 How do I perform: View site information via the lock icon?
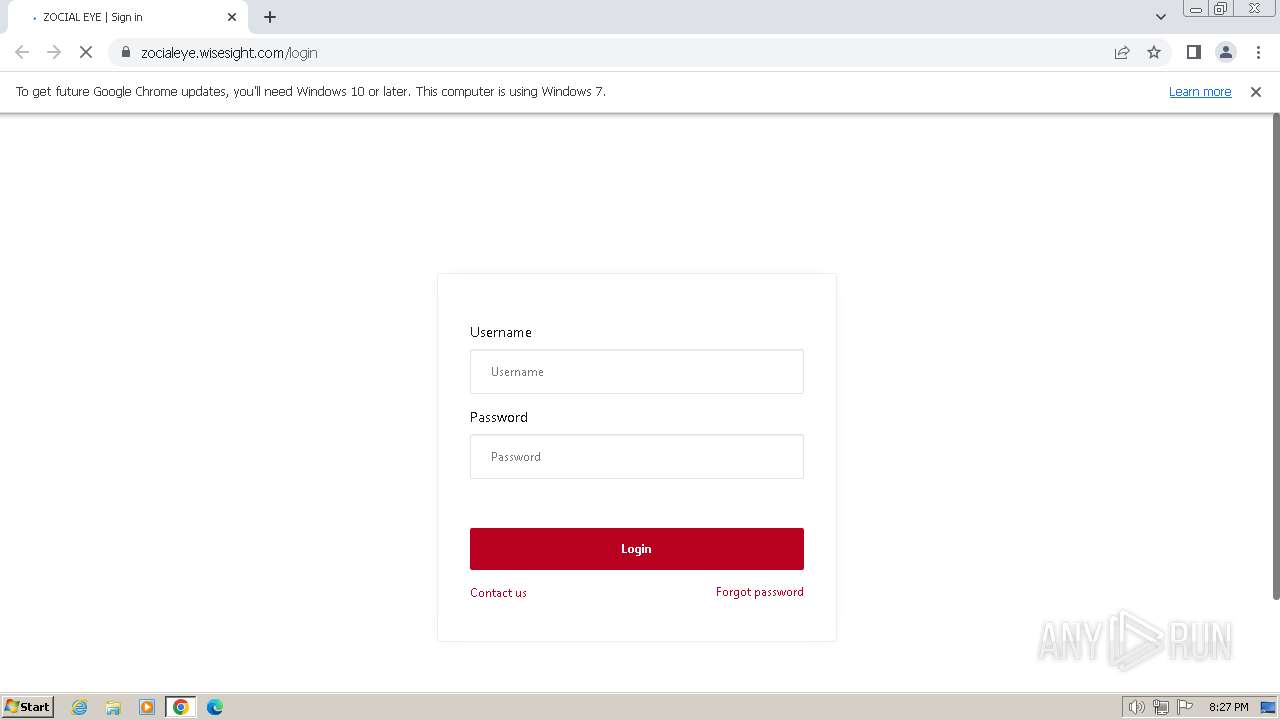click(x=126, y=52)
